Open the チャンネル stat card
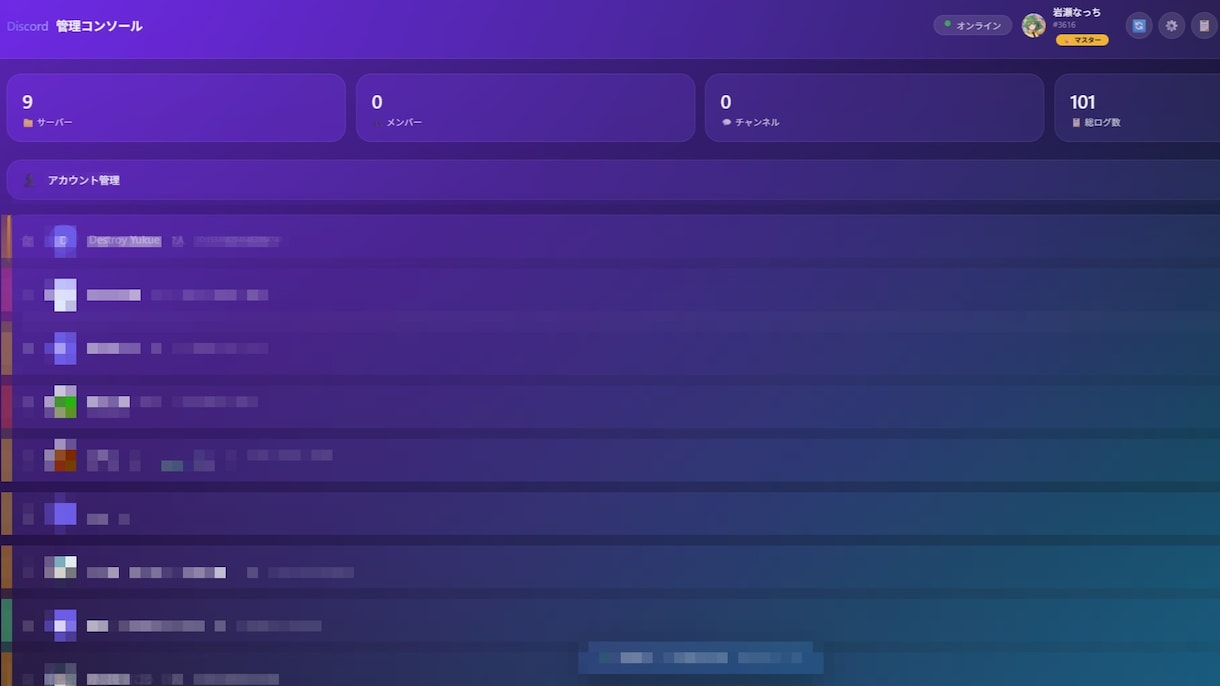Image resolution: width=1220 pixels, height=686 pixels. tap(874, 108)
